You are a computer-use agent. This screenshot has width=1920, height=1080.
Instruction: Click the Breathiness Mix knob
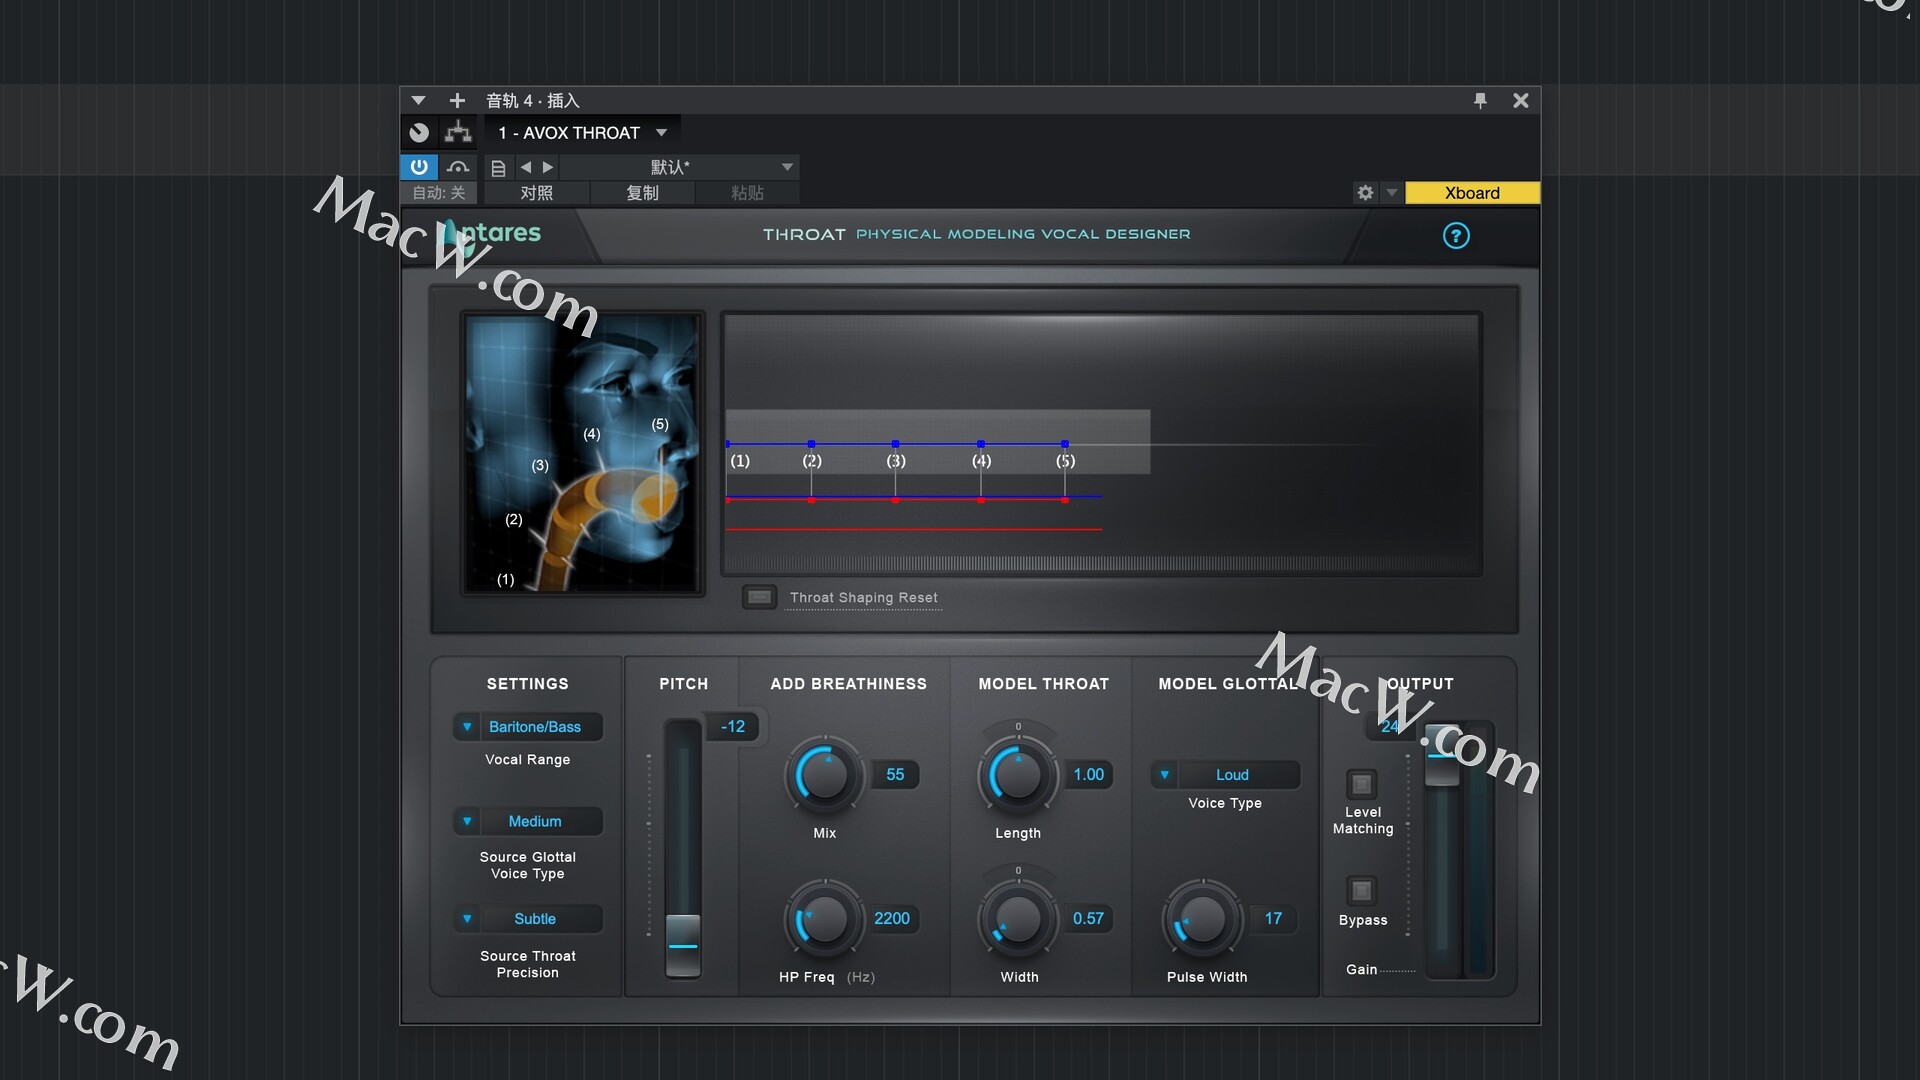point(825,775)
